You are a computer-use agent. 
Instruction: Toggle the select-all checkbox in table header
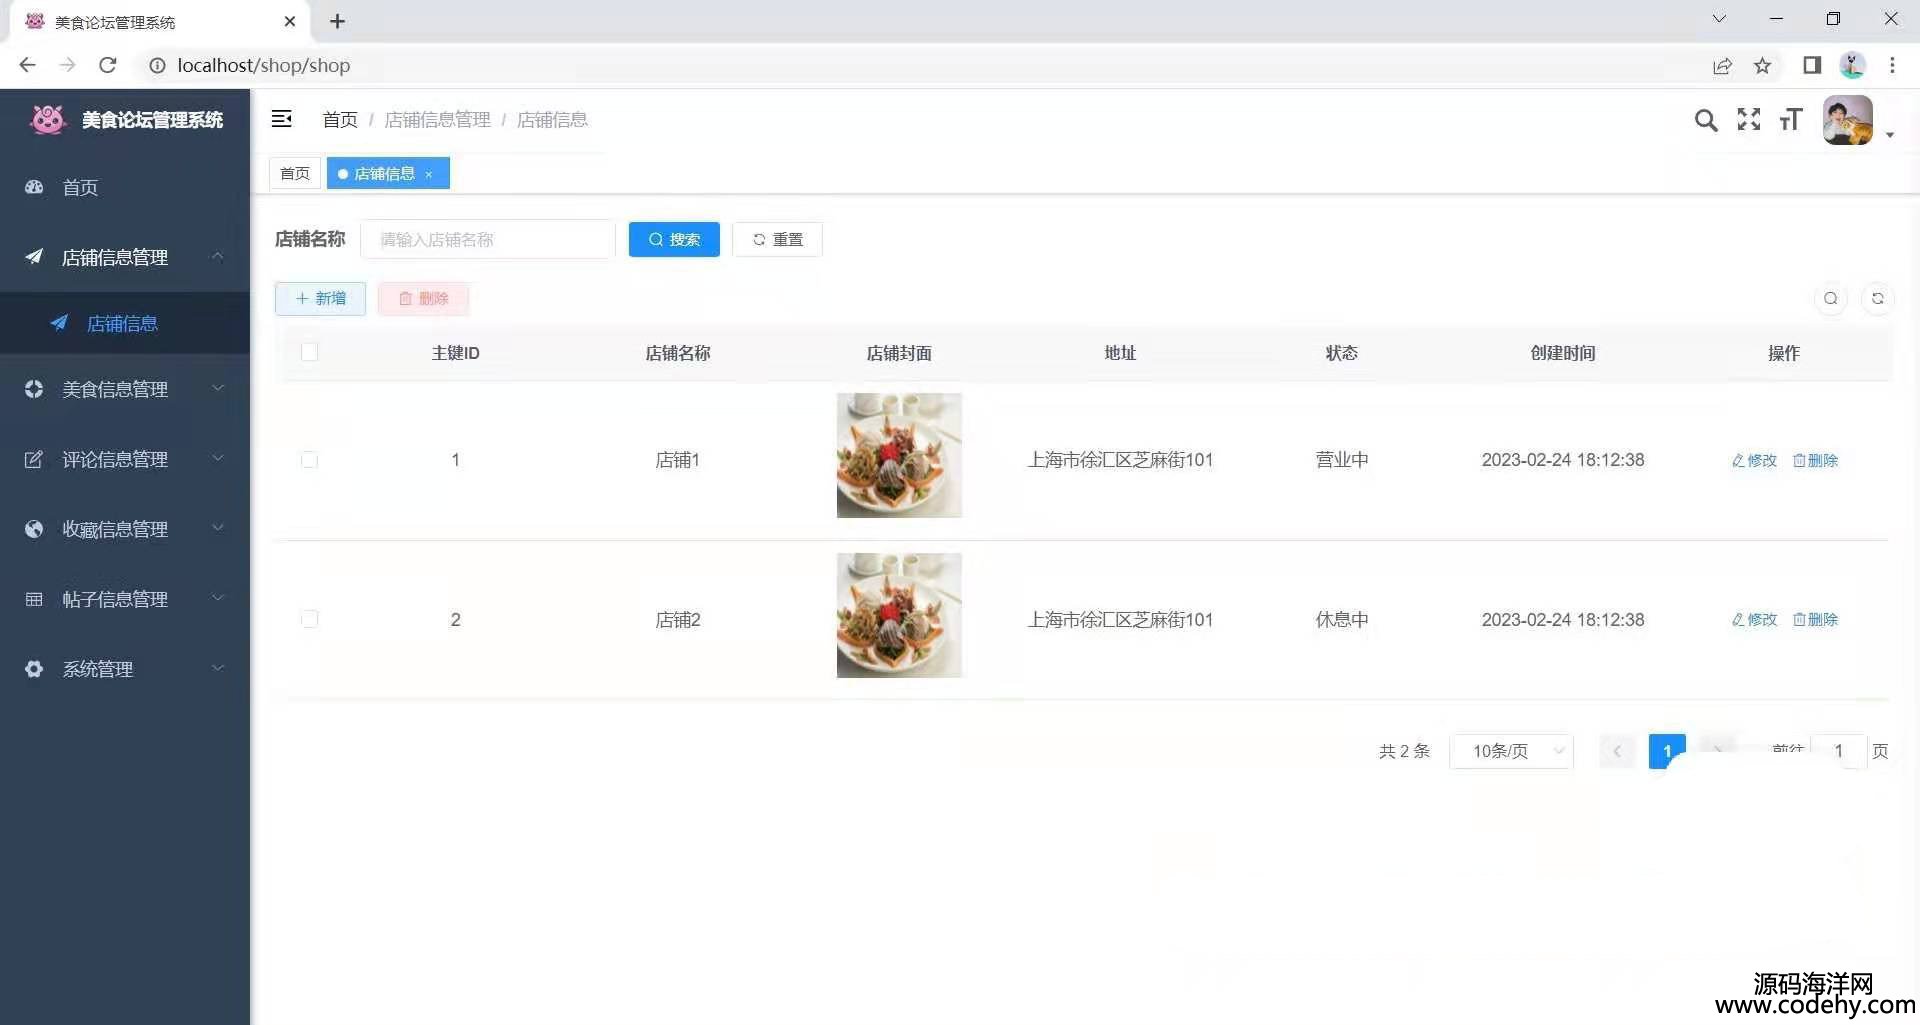309,352
